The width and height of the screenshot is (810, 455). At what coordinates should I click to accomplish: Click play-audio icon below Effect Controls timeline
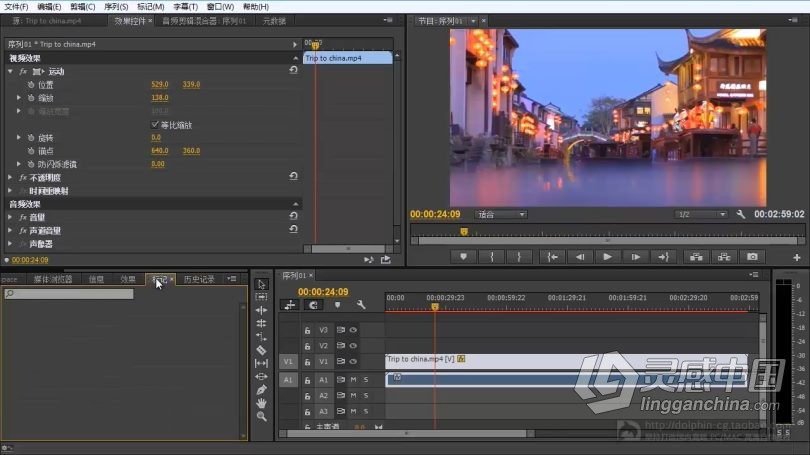tap(368, 260)
